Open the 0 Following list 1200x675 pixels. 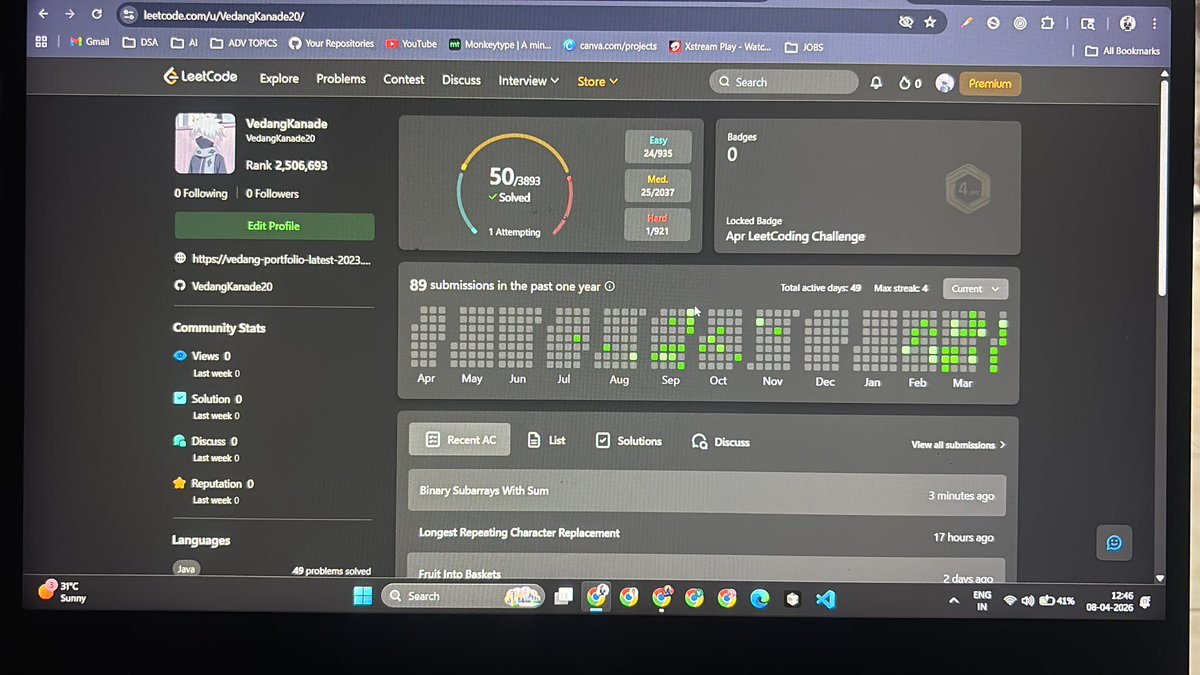pyautogui.click(x=201, y=193)
